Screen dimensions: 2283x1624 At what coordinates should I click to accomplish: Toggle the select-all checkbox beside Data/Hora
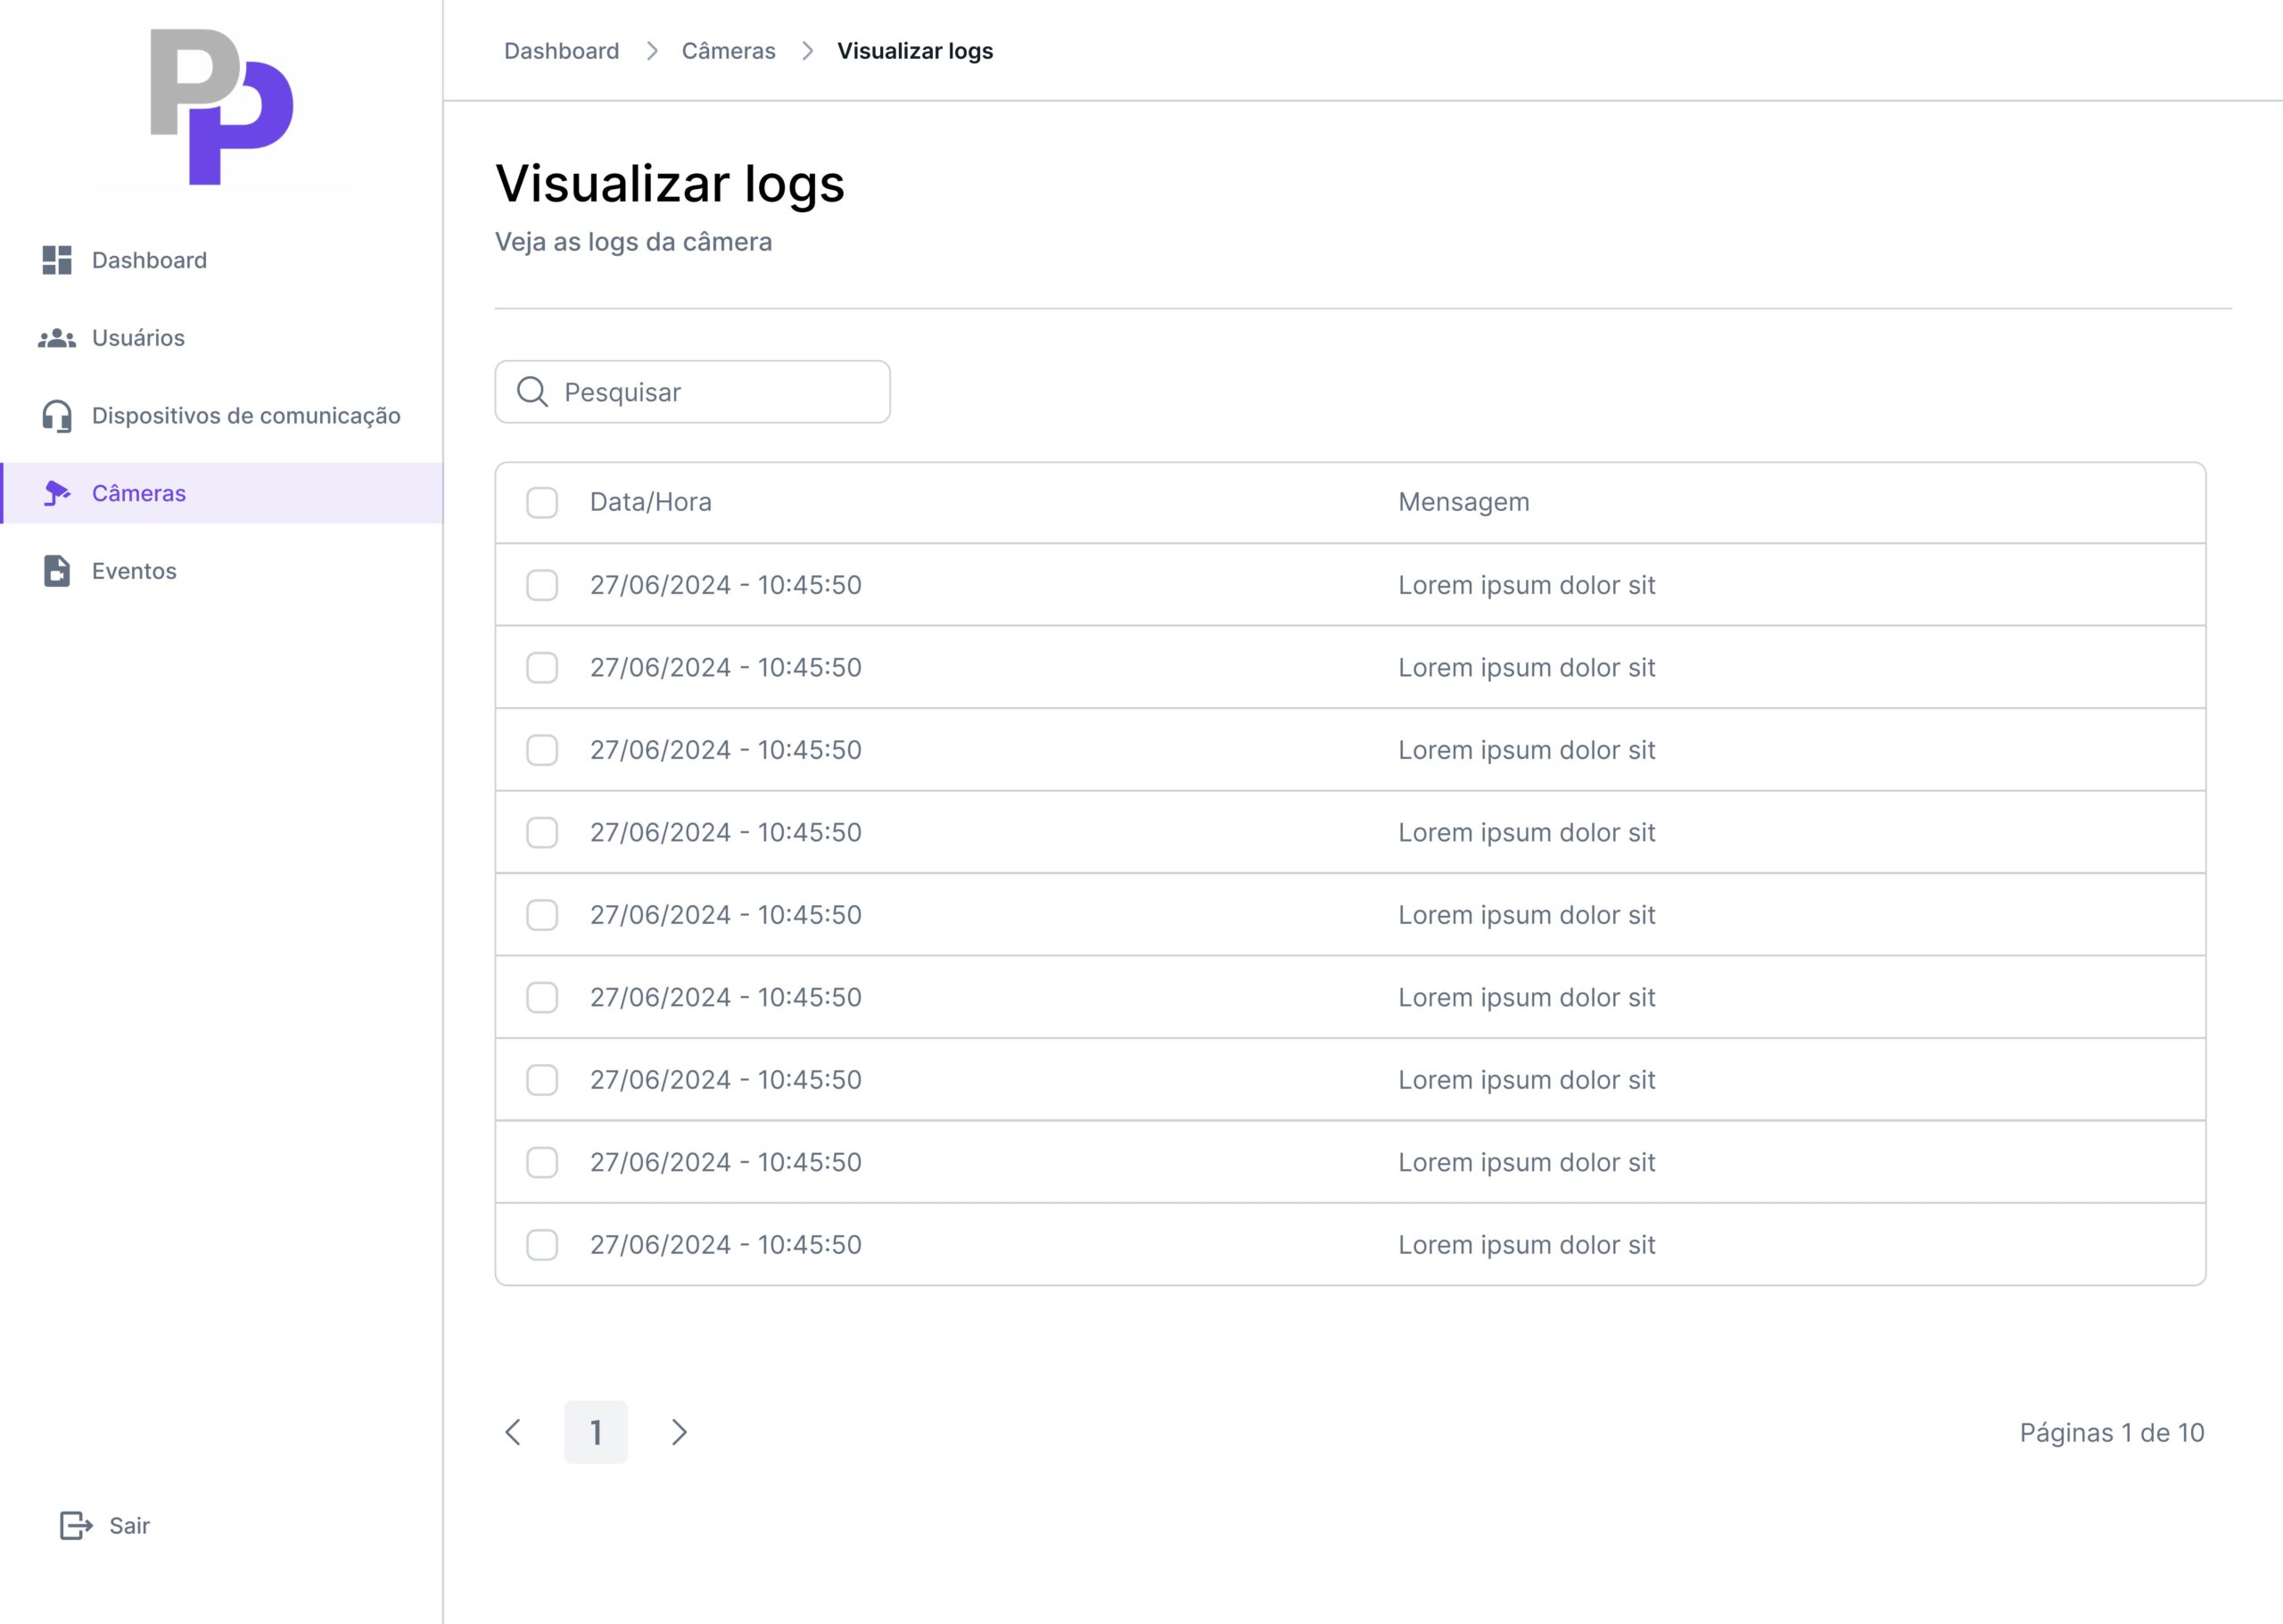coord(542,502)
